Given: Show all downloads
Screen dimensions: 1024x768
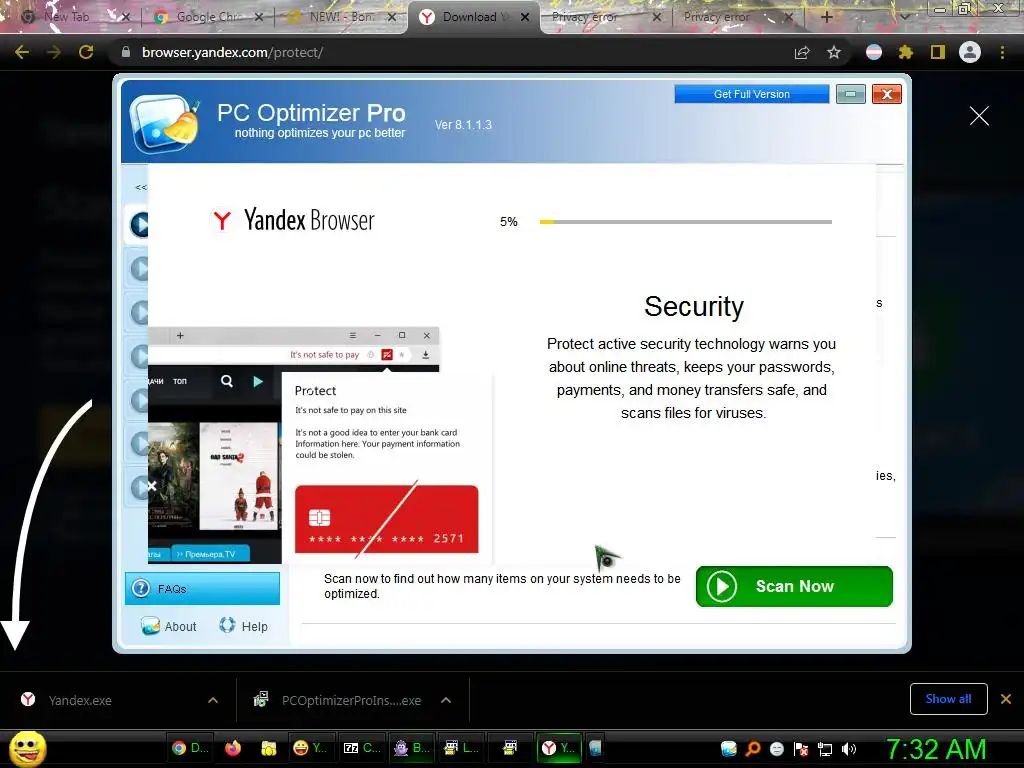Looking at the screenshot, I should tap(948, 699).
